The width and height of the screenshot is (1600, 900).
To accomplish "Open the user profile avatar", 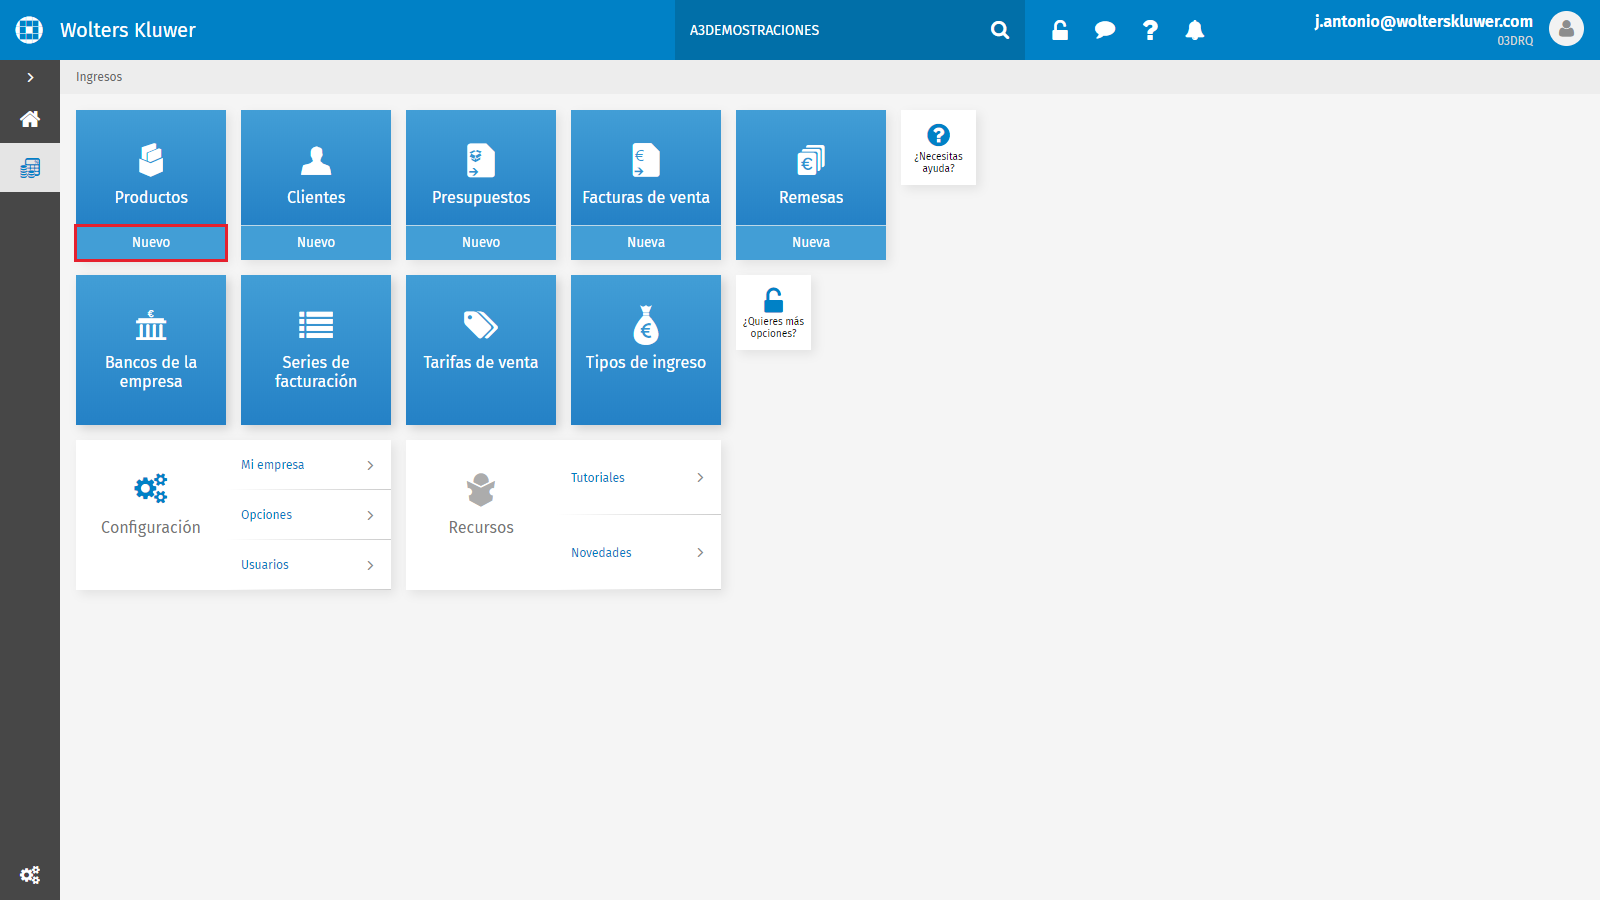I will pyautogui.click(x=1566, y=29).
